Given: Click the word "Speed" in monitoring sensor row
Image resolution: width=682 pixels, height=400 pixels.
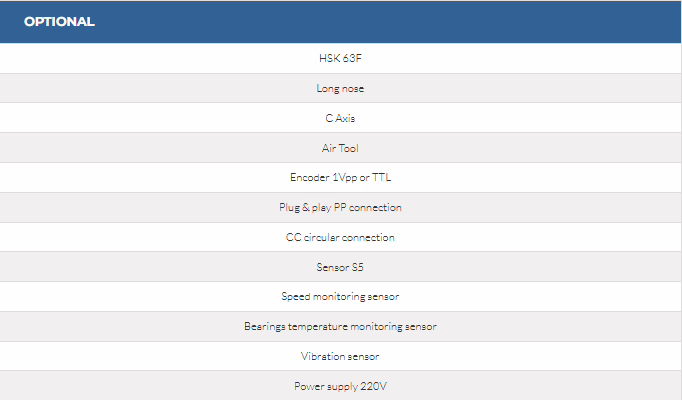Looking at the screenshot, I should 297,297.
